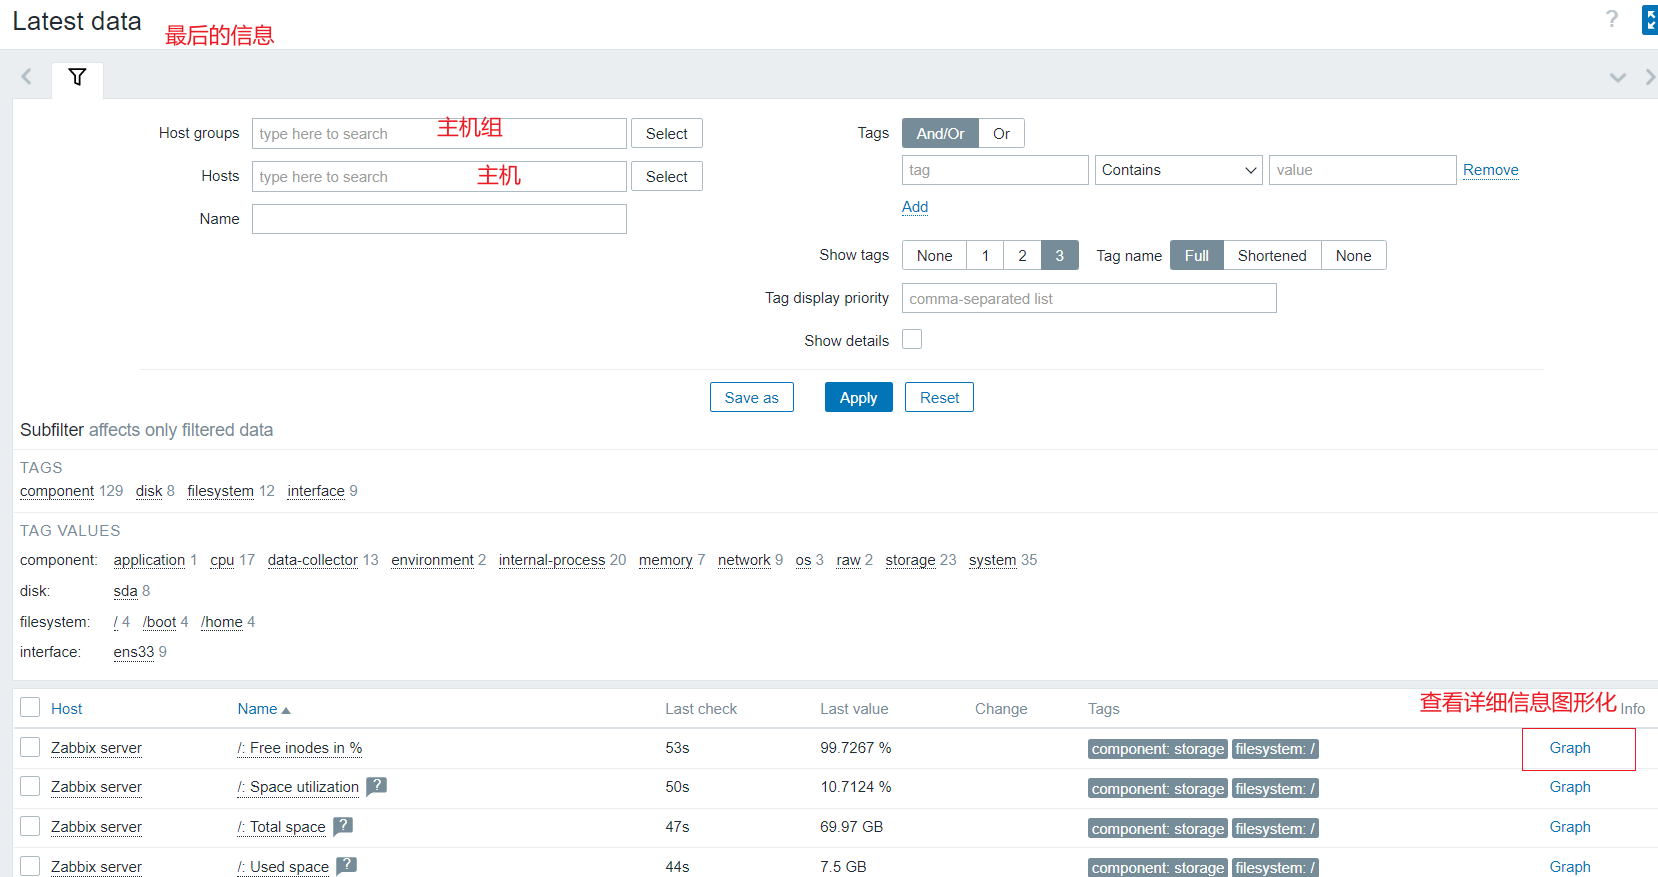The image size is (1658, 877).
Task: Click the tag value input field
Action: pyautogui.click(x=1362, y=170)
